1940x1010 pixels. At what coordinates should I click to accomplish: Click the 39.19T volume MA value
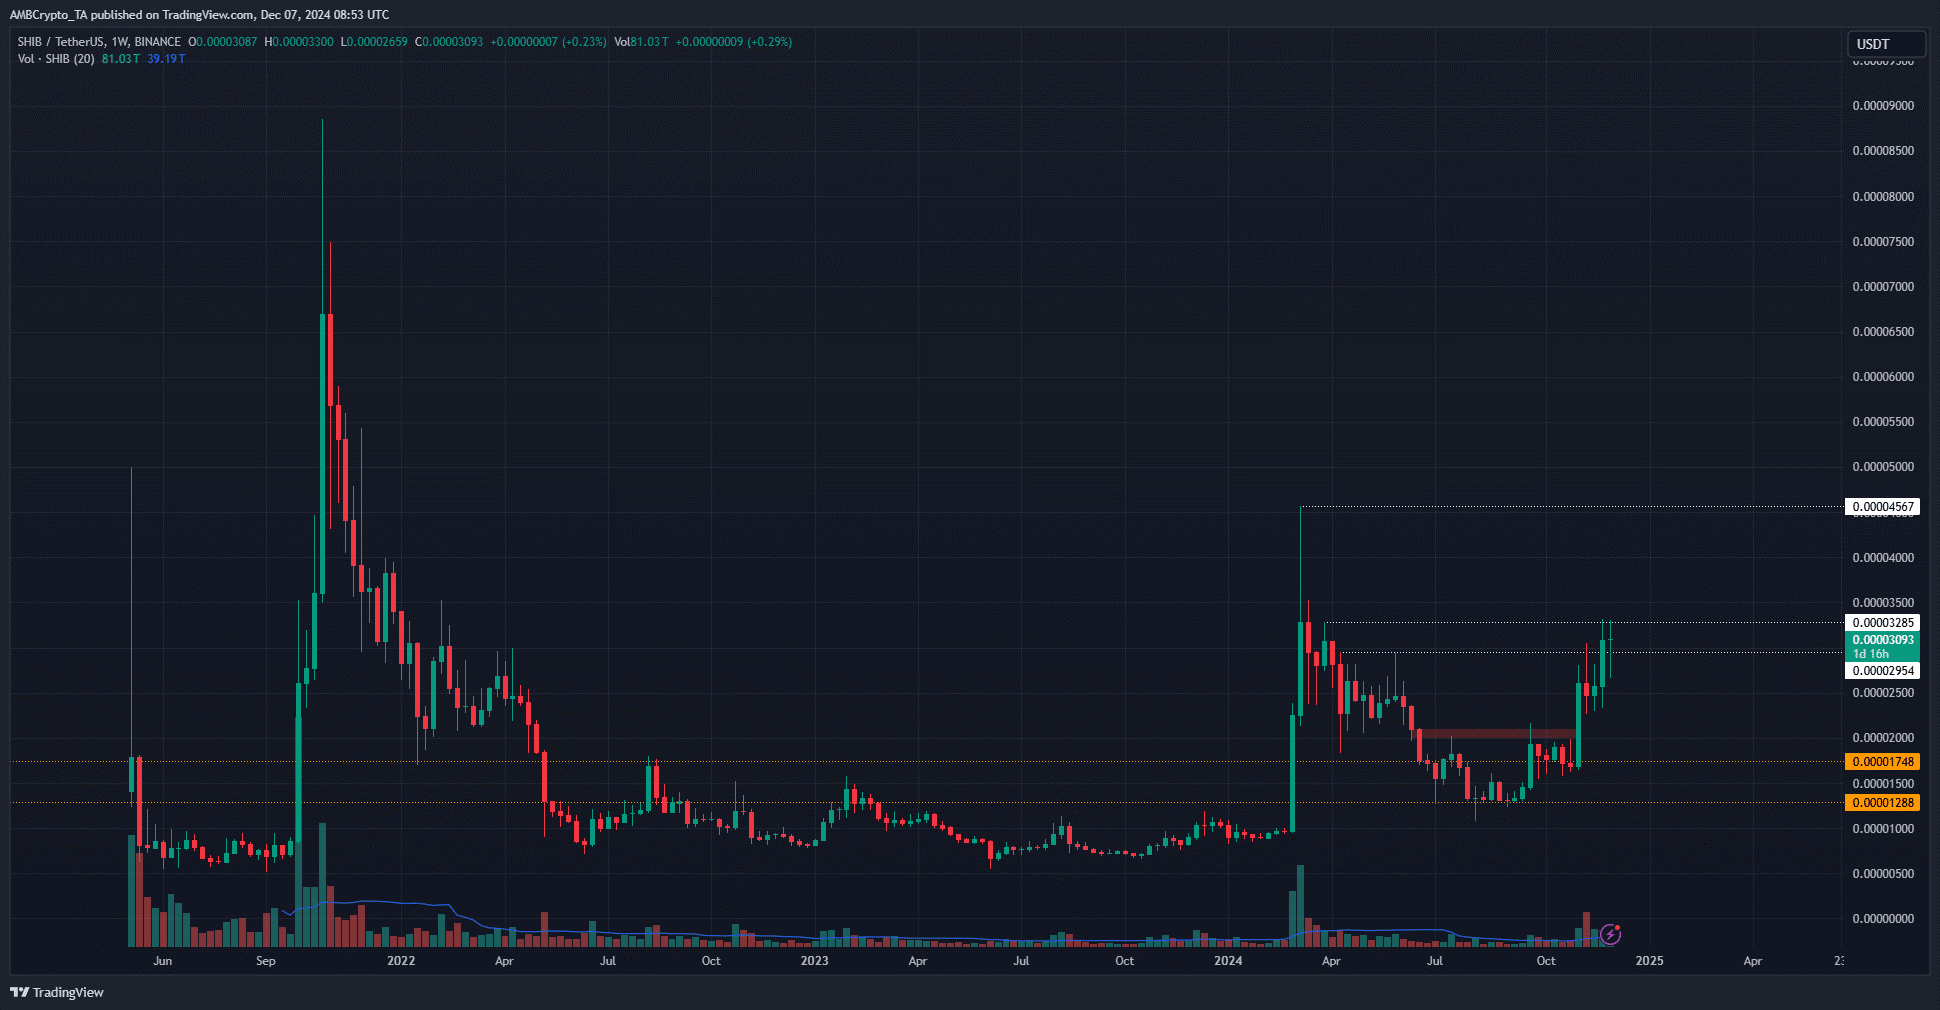click(x=166, y=59)
